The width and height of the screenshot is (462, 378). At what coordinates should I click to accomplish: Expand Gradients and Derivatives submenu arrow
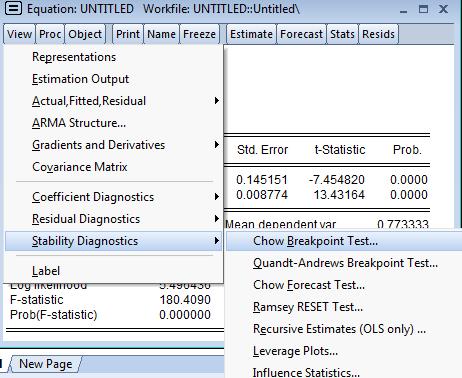pyautogui.click(x=217, y=145)
